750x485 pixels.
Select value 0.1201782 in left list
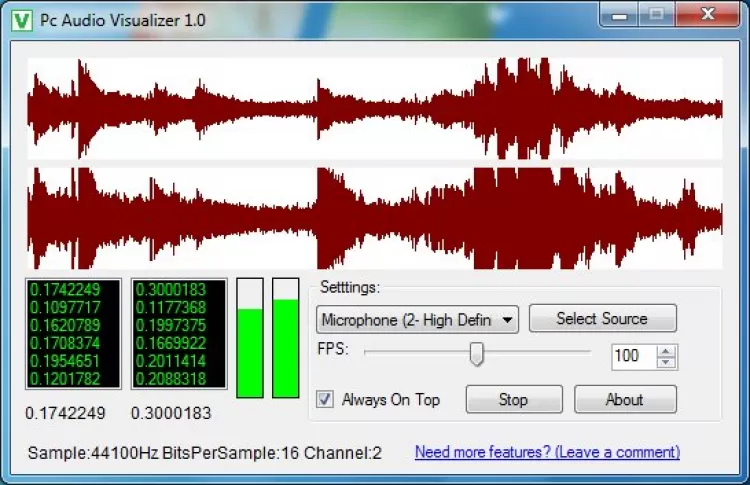point(65,379)
